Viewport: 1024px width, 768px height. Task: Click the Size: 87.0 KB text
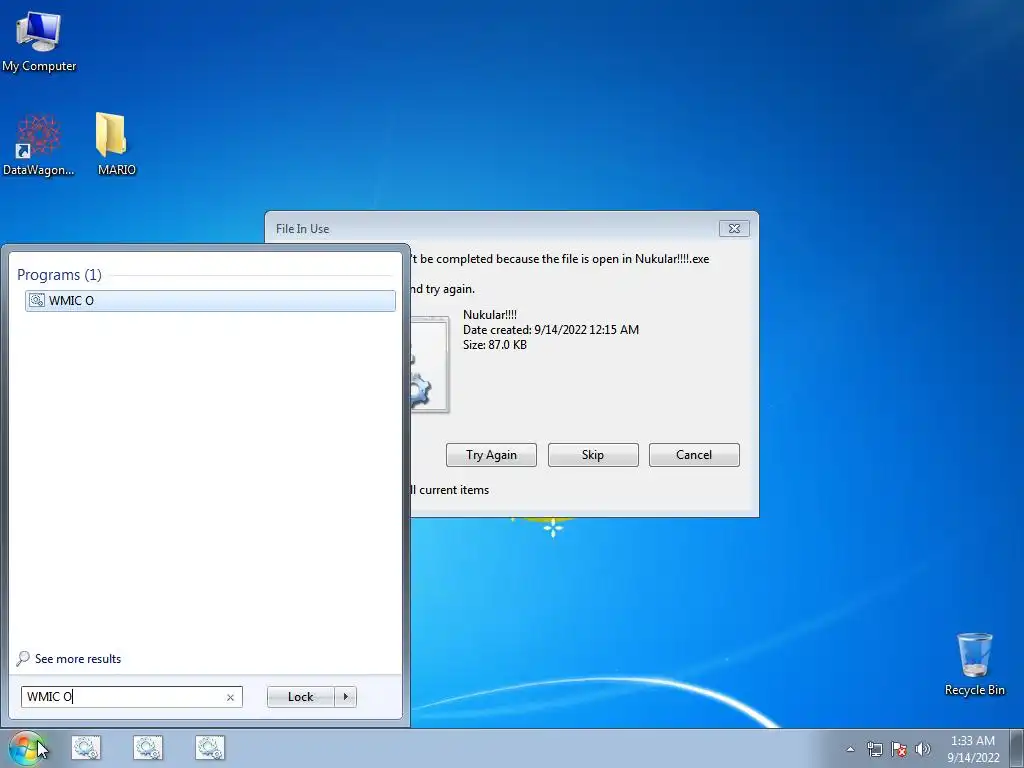click(x=494, y=345)
